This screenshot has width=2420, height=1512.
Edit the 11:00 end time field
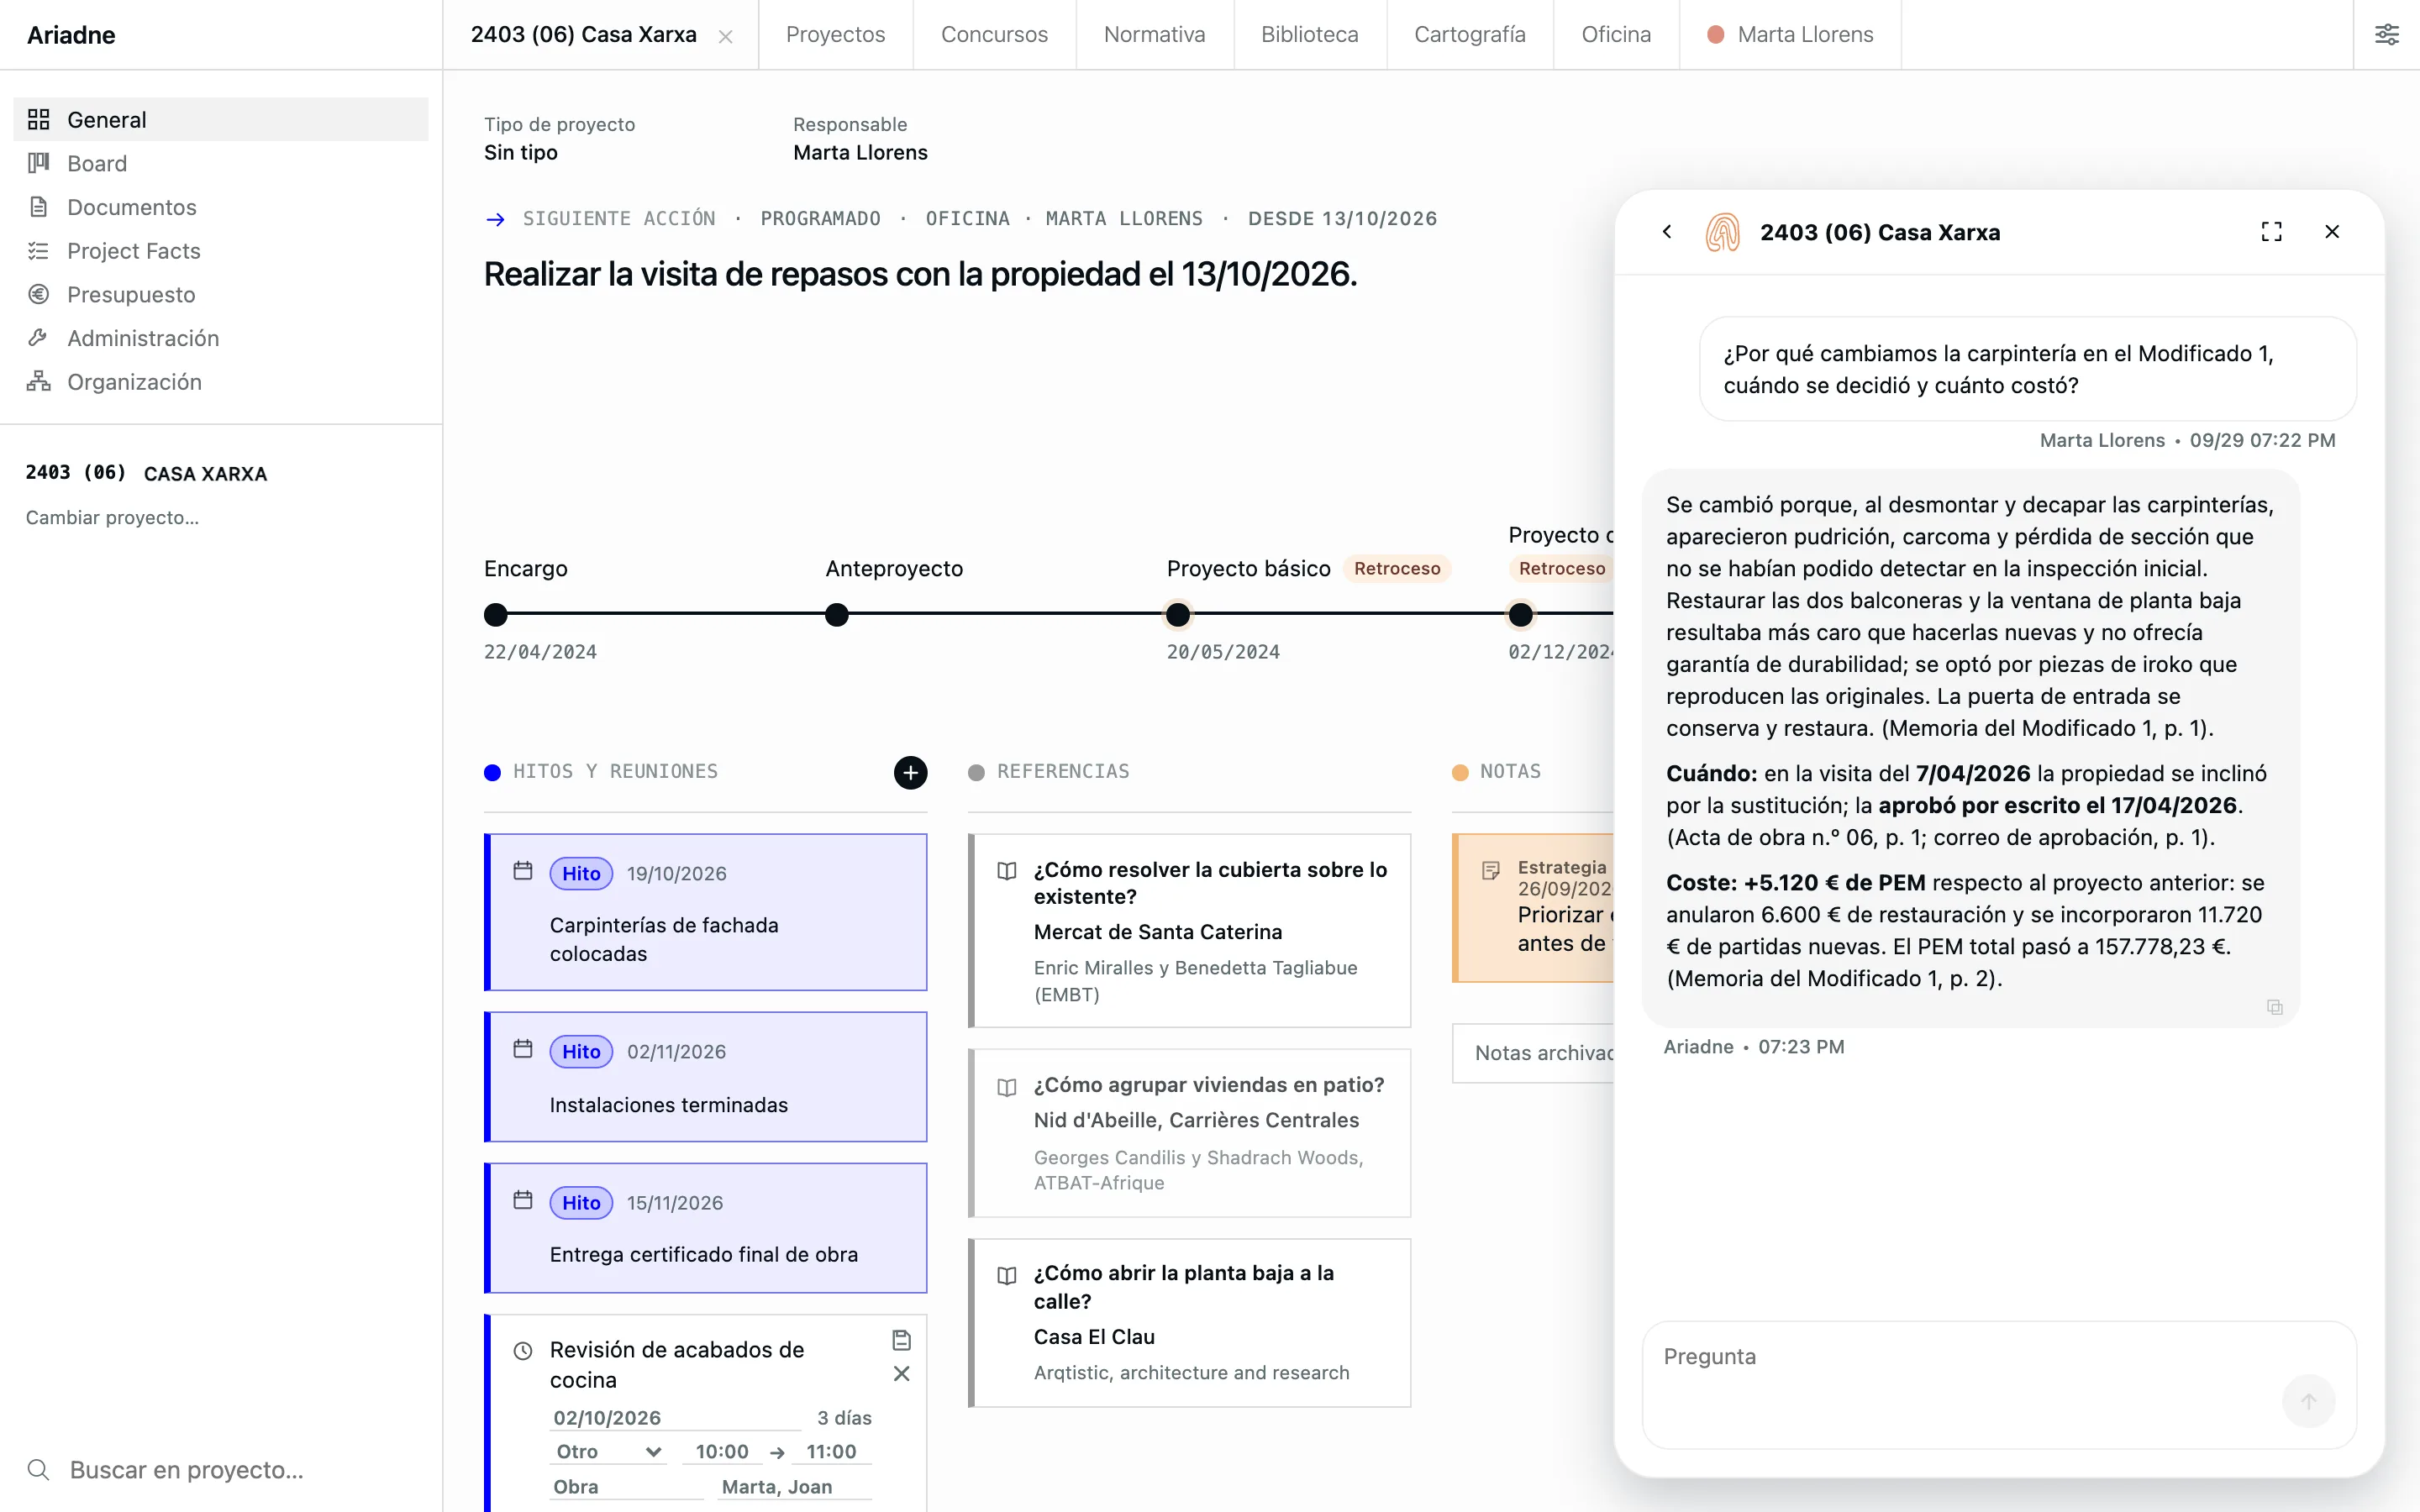click(831, 1451)
